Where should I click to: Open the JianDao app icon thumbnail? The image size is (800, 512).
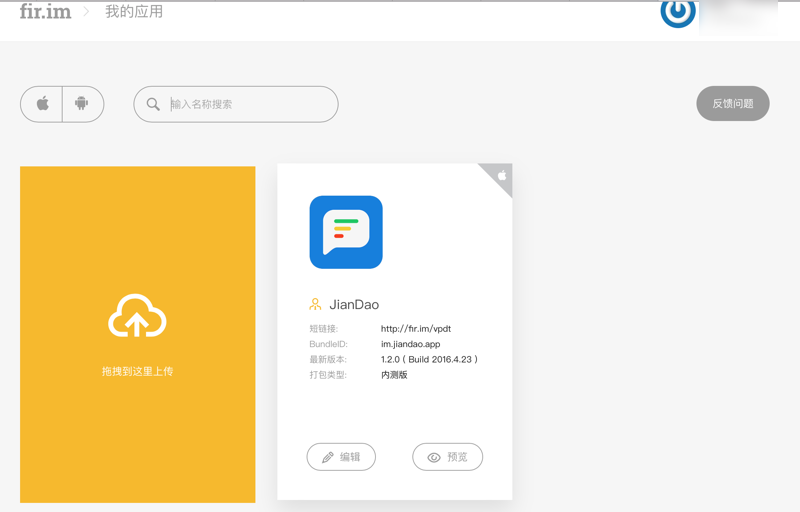tap(346, 232)
